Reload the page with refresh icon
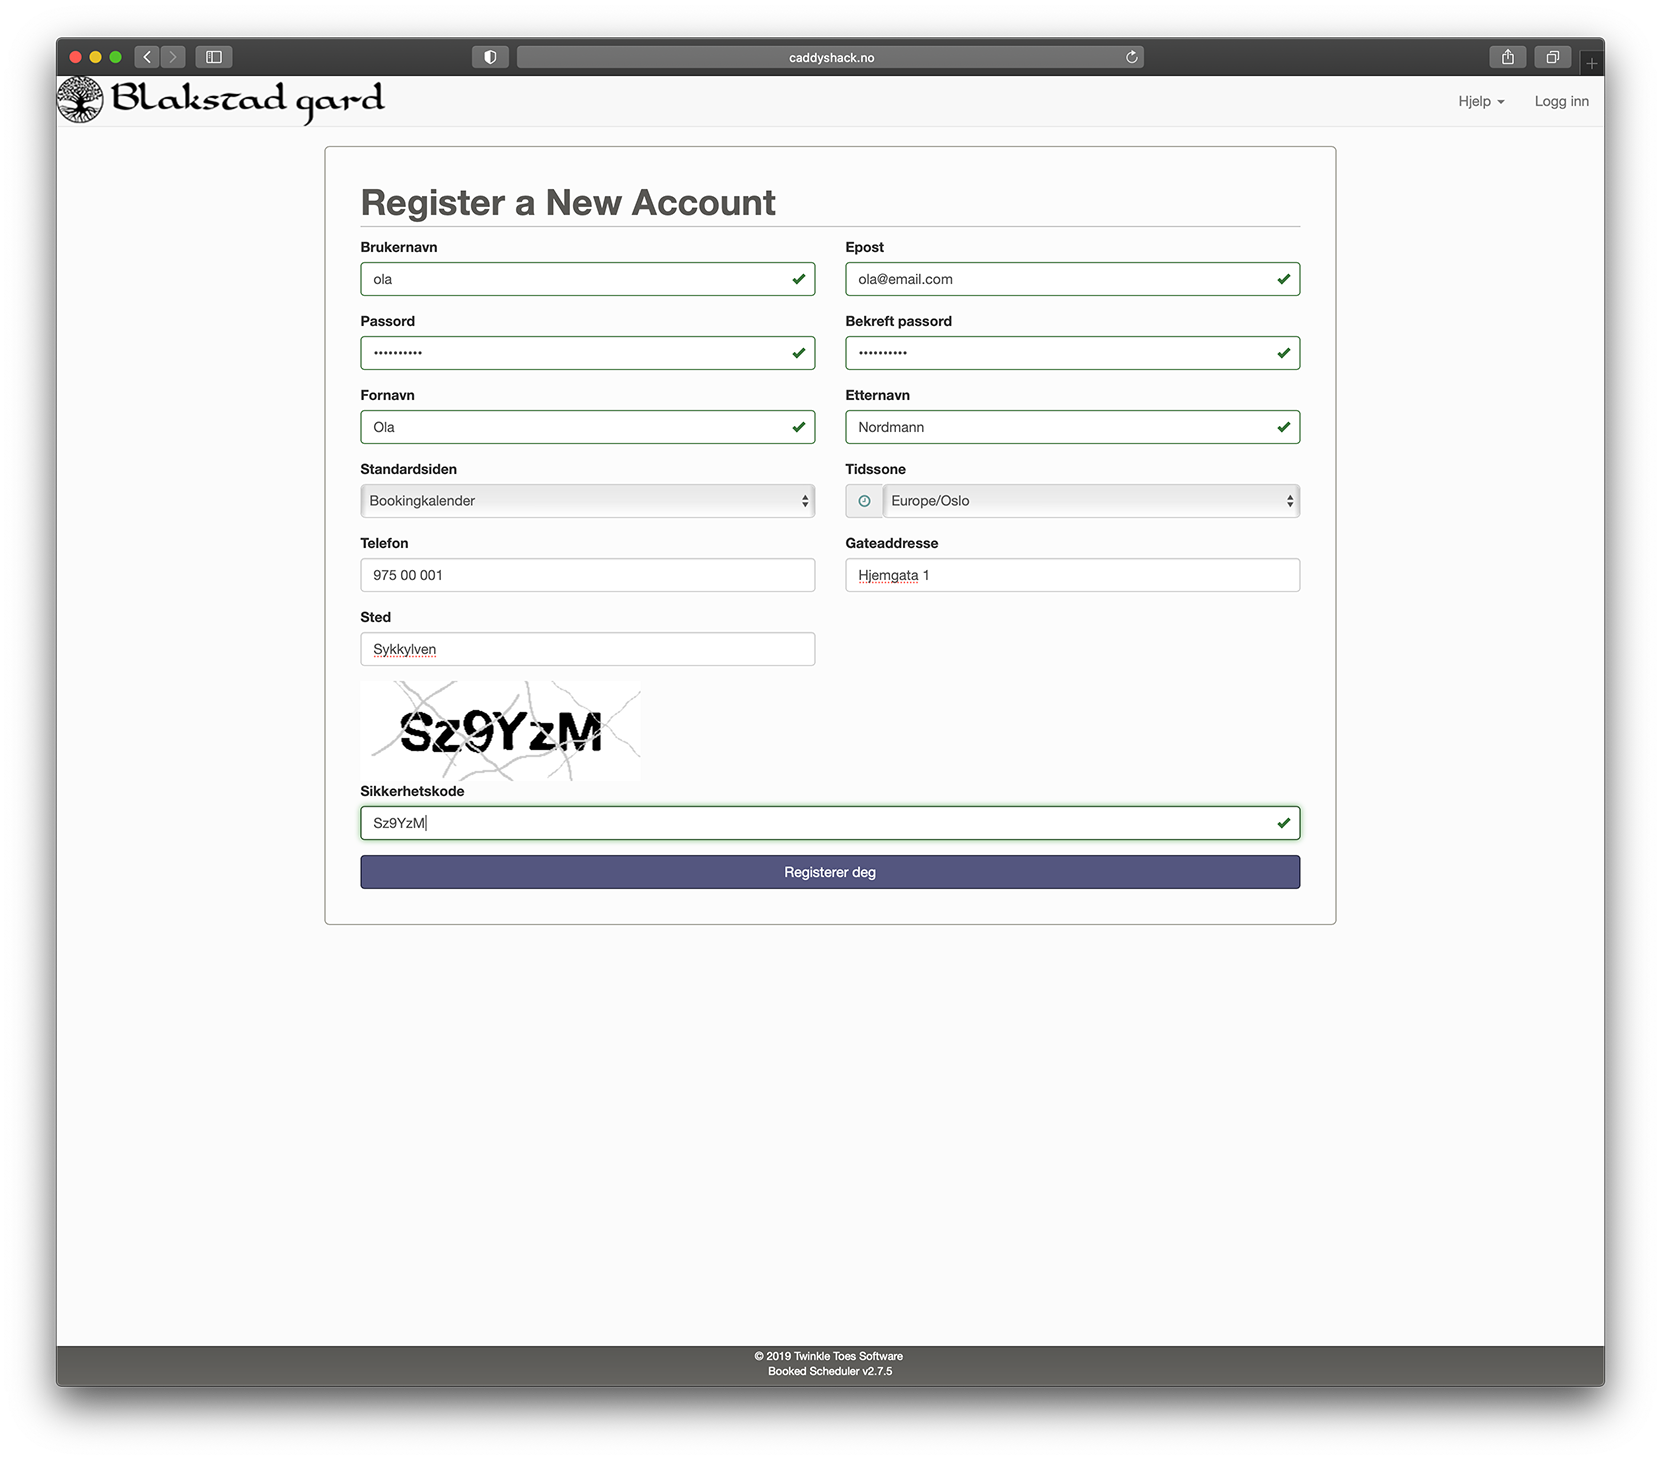 pos(1131,57)
